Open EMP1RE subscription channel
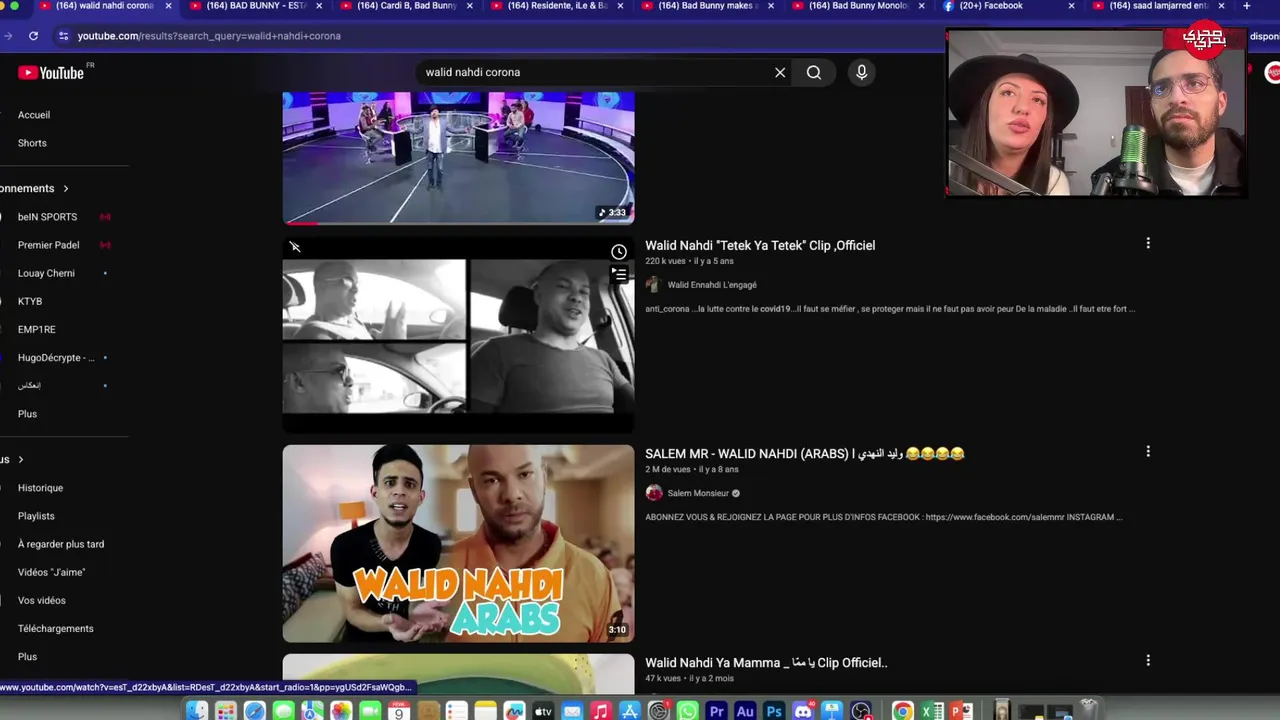The height and width of the screenshot is (720, 1280). tap(36, 329)
